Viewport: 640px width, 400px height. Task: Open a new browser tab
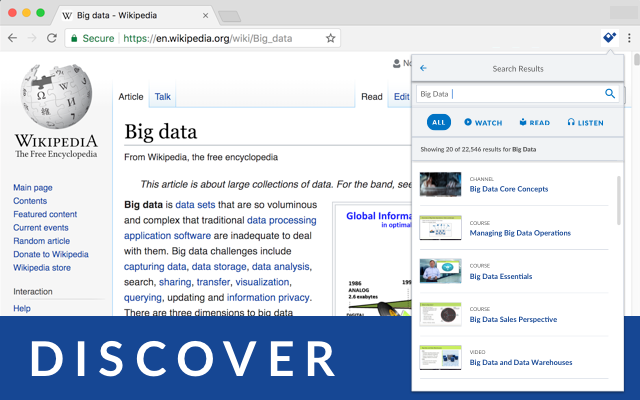[230, 16]
